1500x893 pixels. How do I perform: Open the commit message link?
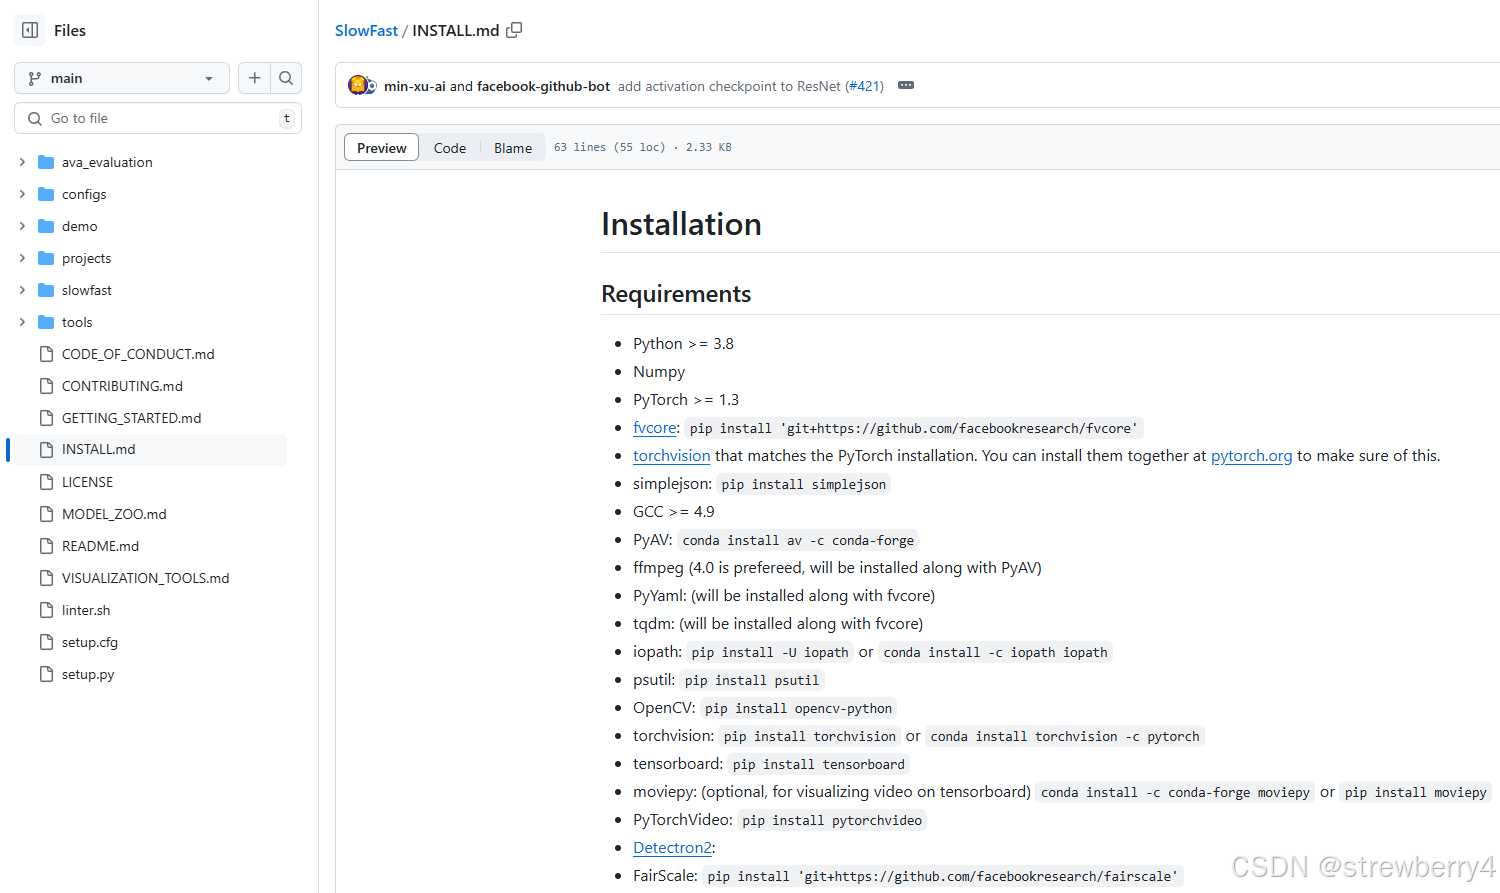pyautogui.click(x=729, y=86)
